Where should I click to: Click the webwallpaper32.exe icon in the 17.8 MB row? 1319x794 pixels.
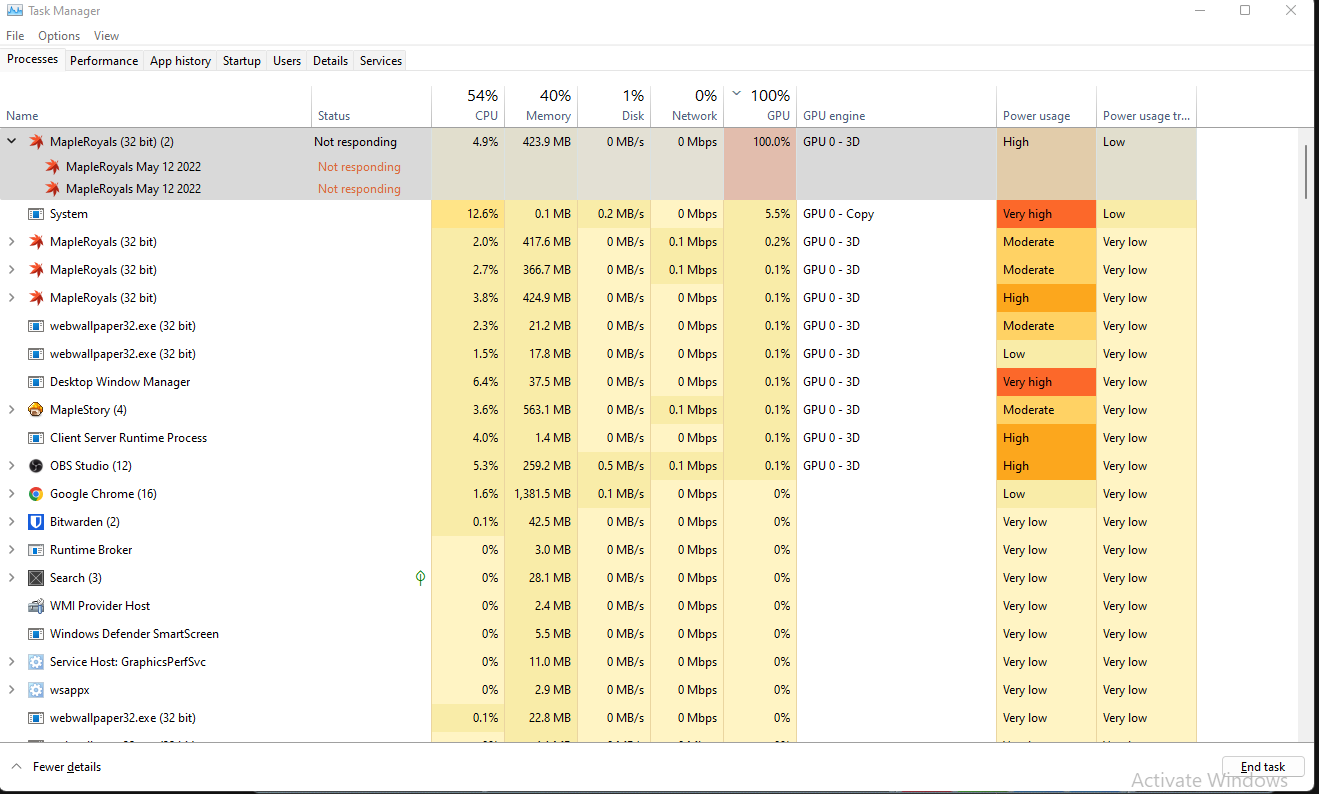pos(36,354)
